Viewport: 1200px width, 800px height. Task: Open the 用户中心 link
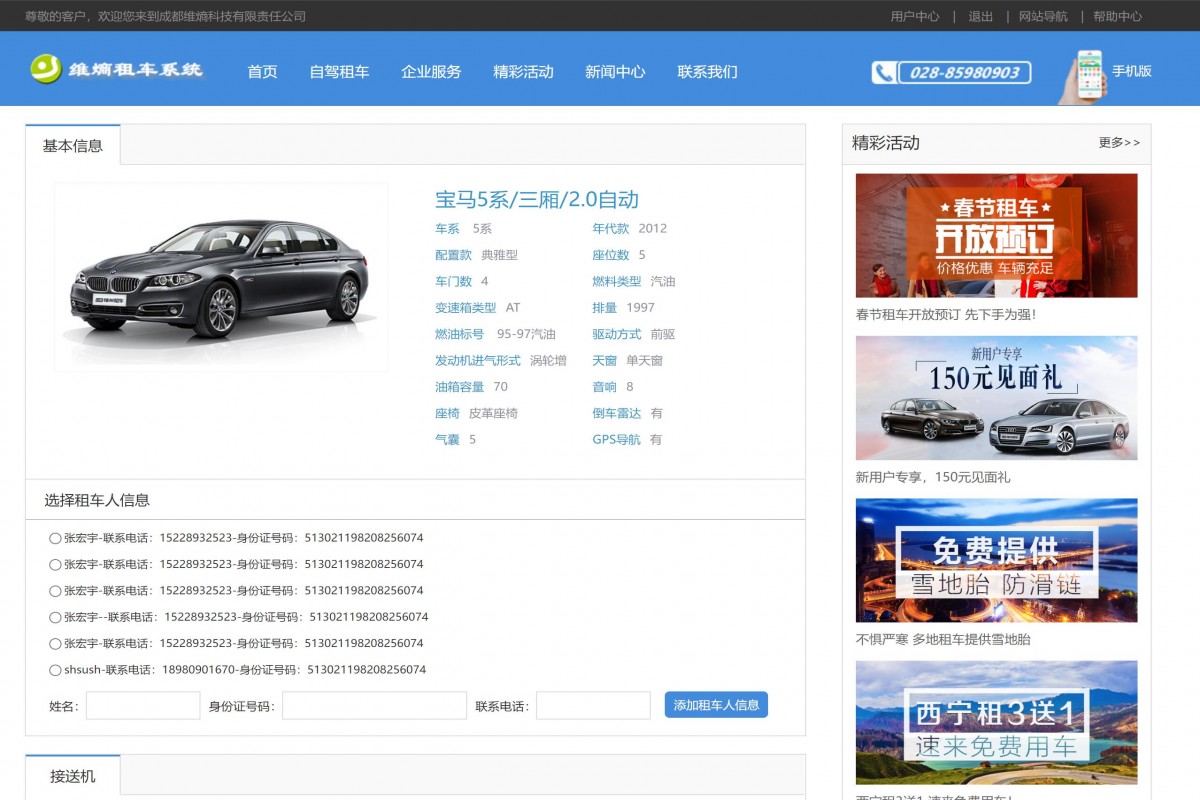click(914, 16)
